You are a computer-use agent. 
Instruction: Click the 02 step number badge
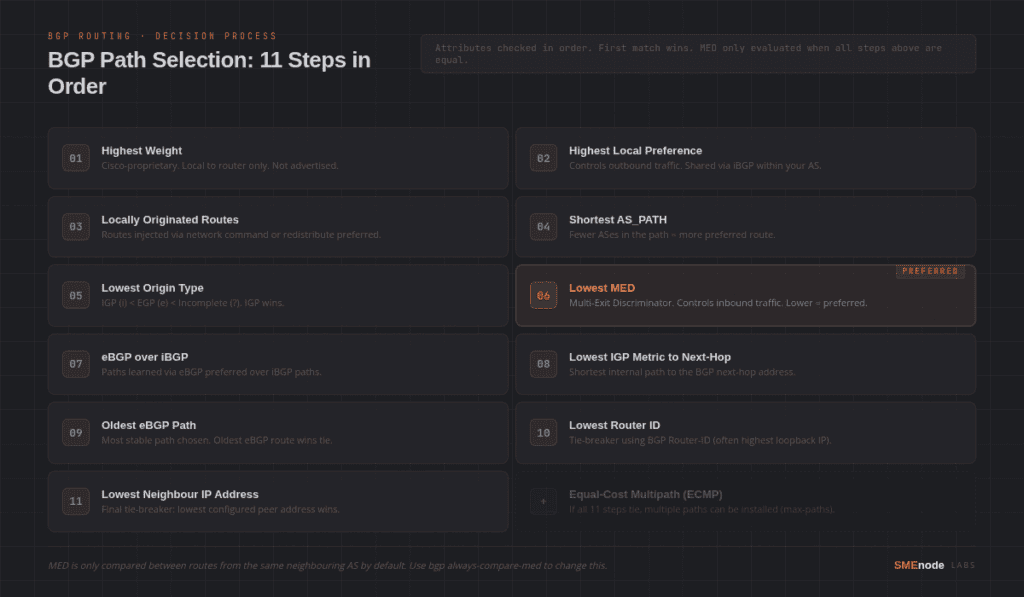pos(543,158)
